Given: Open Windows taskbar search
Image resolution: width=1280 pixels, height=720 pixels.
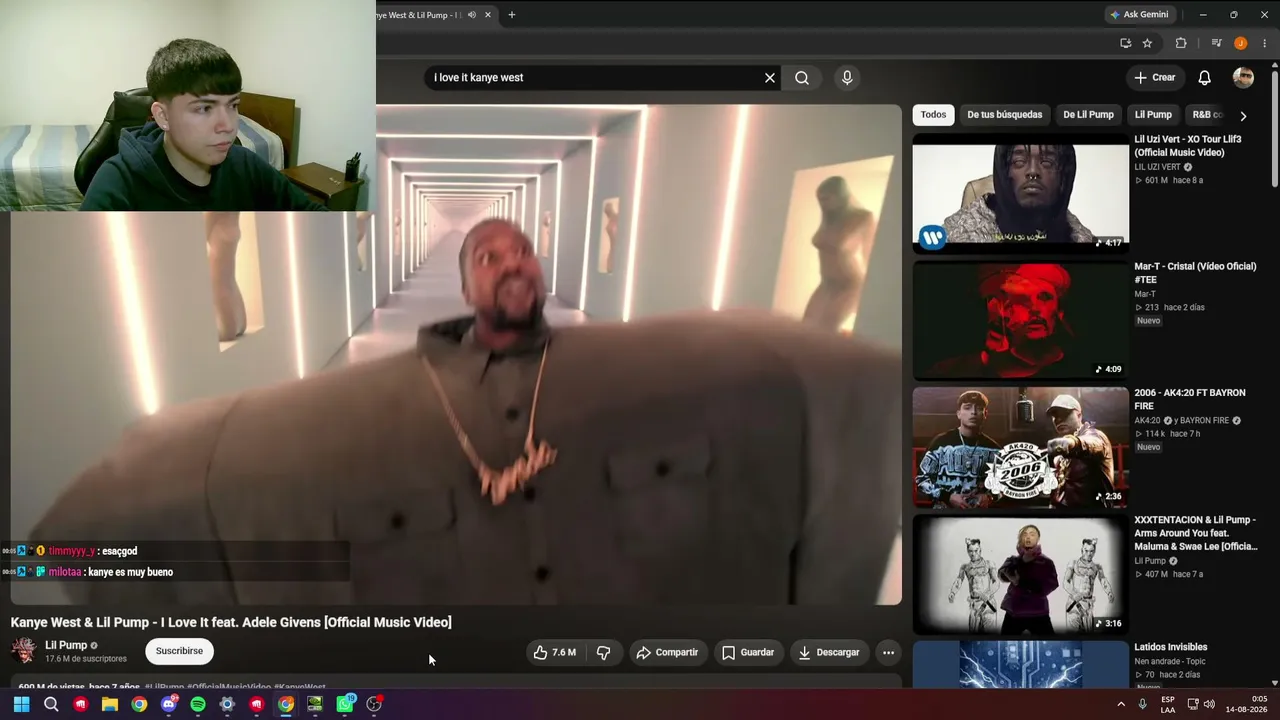Looking at the screenshot, I should point(51,704).
